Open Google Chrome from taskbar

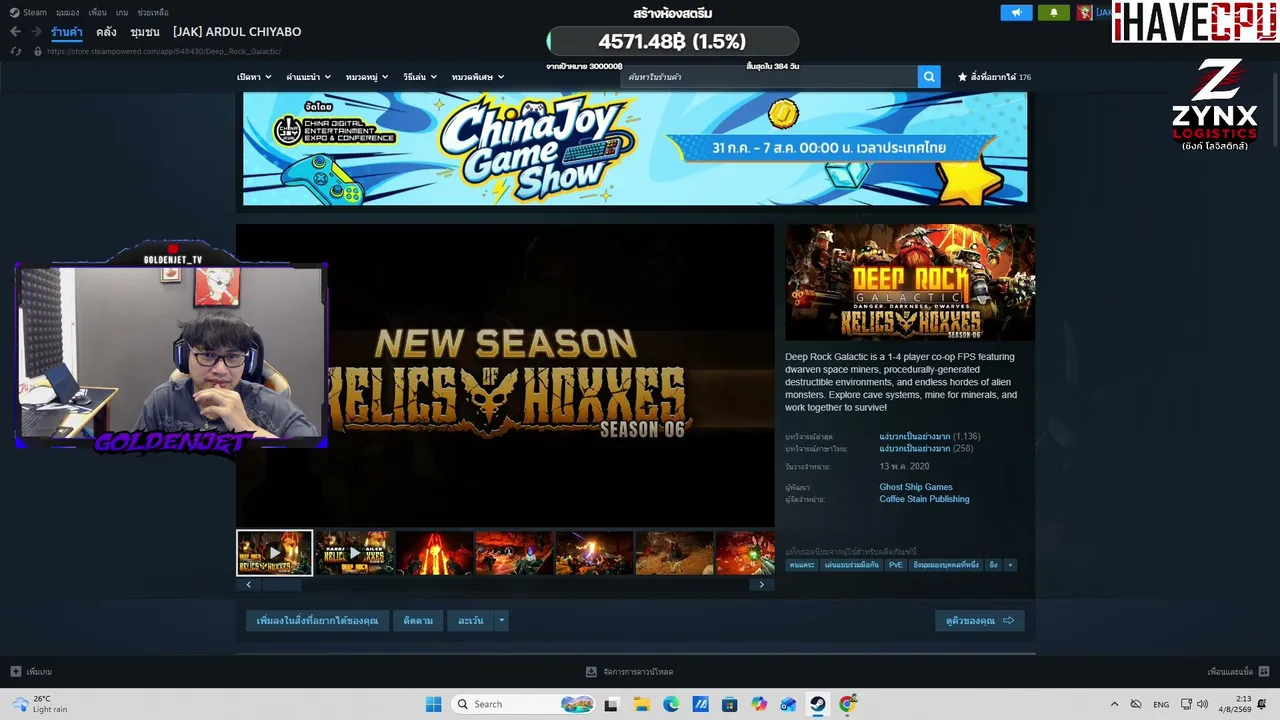848,704
